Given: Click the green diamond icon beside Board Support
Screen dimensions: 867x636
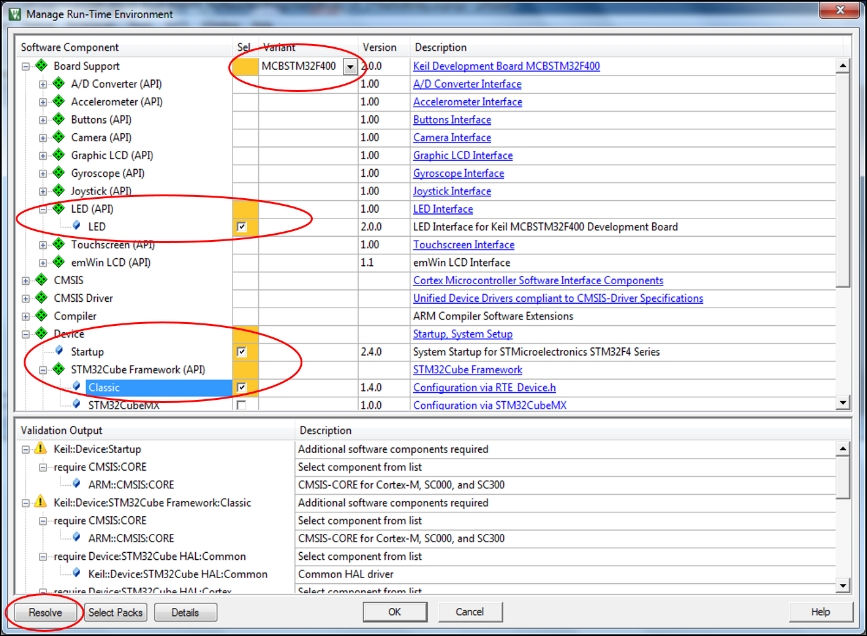Looking at the screenshot, I should 41,66.
